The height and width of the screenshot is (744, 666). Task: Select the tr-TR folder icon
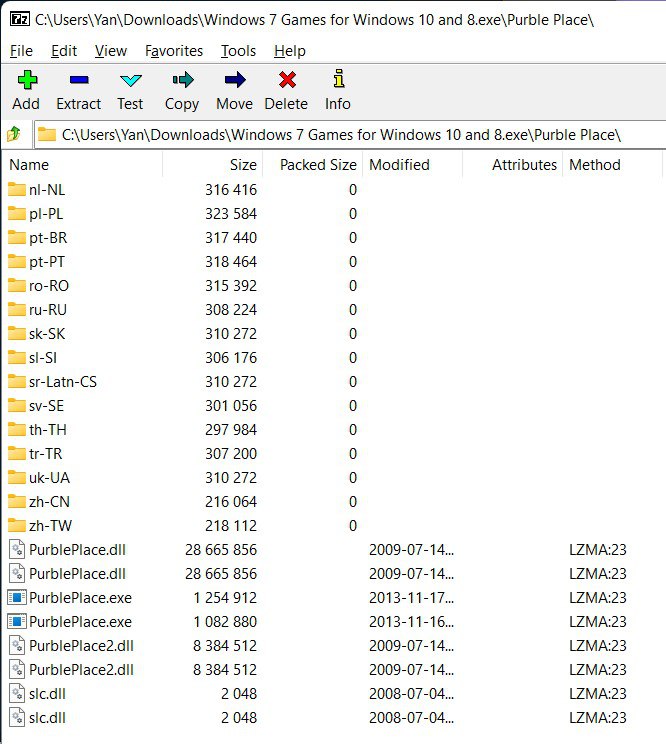17,454
